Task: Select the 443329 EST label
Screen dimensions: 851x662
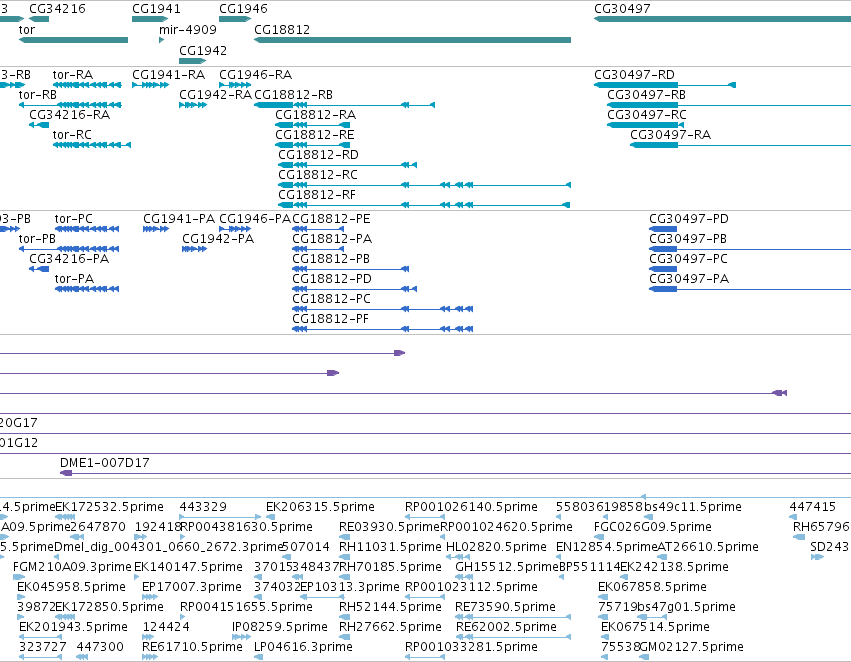Action: click(203, 507)
